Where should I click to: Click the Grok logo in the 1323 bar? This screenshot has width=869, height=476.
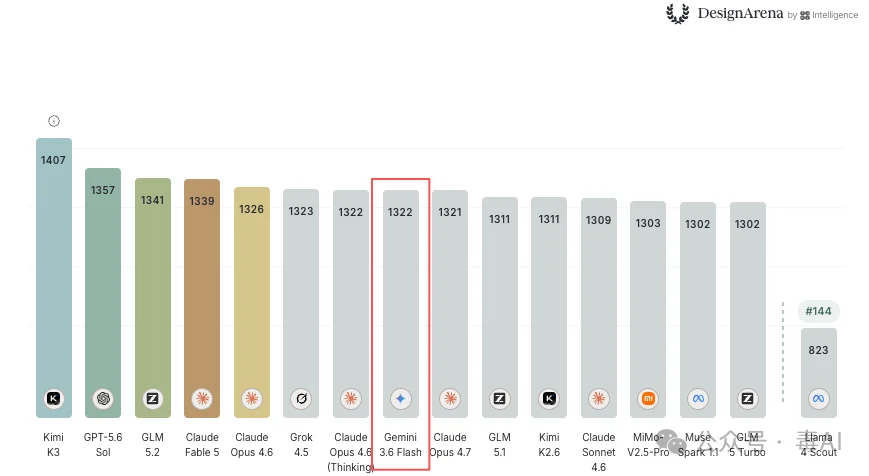point(301,398)
